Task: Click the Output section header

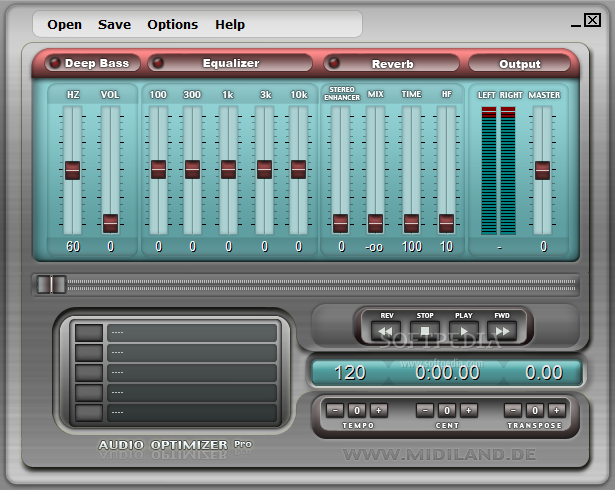Action: click(x=519, y=63)
